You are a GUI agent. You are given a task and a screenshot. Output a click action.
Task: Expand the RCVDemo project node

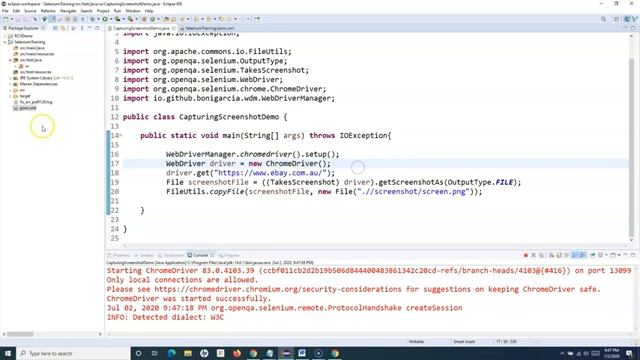[x=5, y=36]
